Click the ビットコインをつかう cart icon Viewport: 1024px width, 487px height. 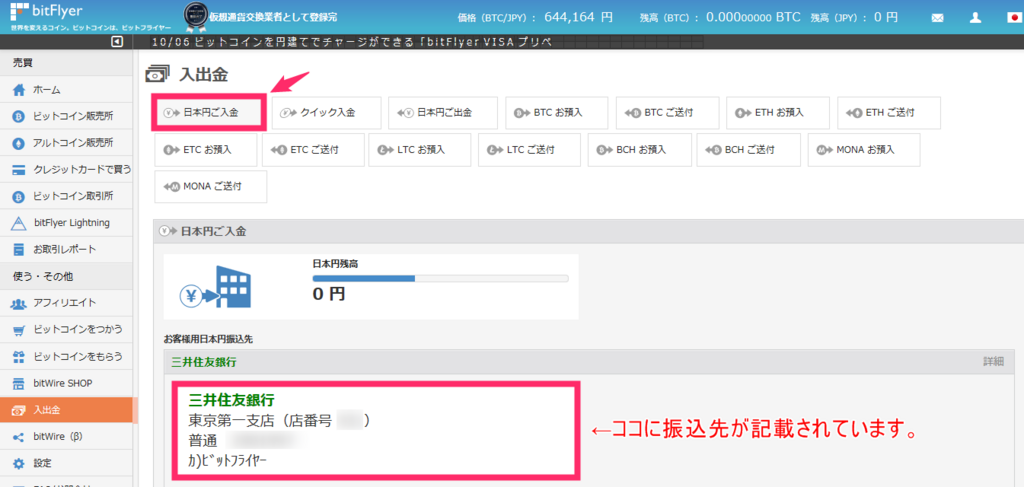click(19, 330)
